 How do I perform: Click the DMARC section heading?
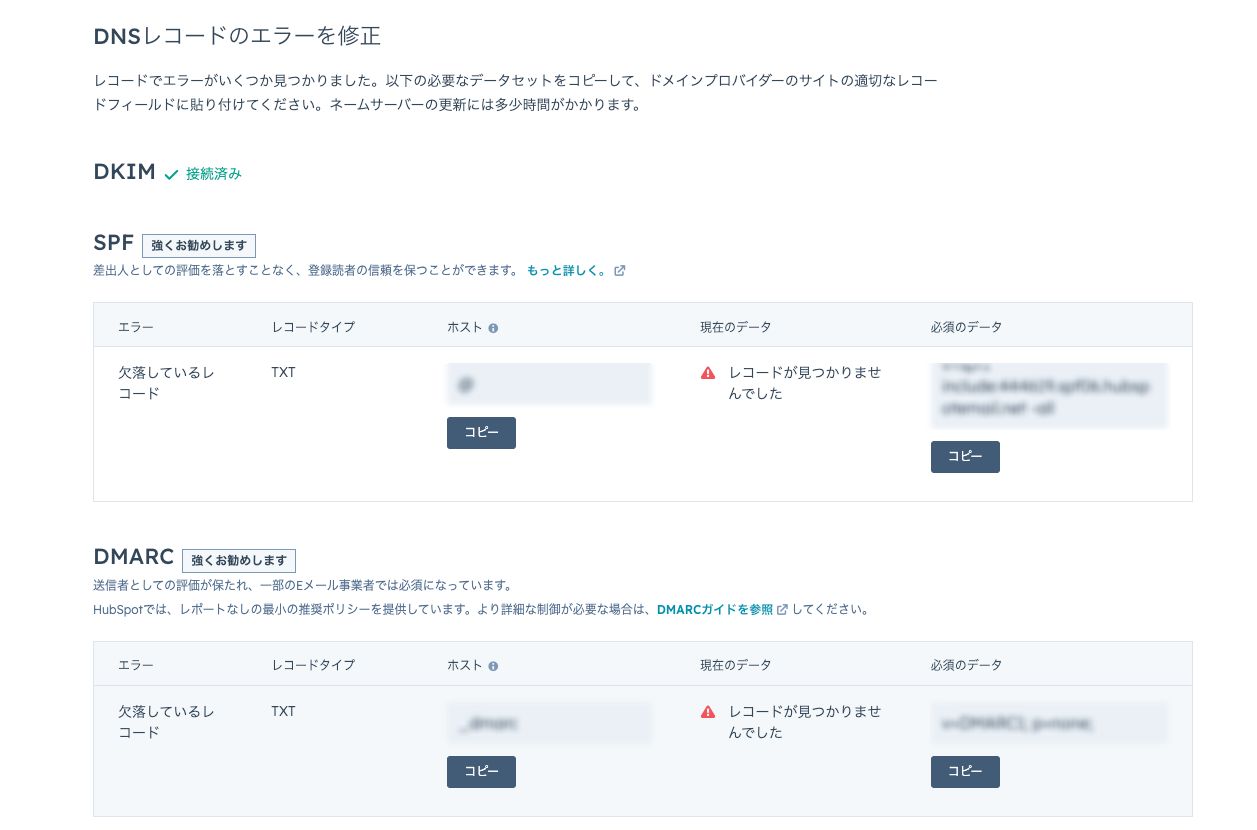click(x=134, y=557)
